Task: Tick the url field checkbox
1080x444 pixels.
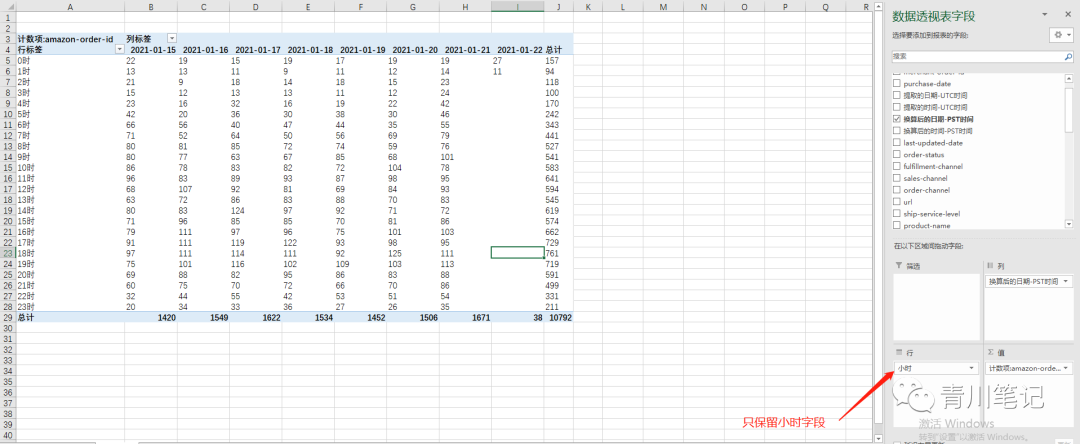Action: click(896, 202)
